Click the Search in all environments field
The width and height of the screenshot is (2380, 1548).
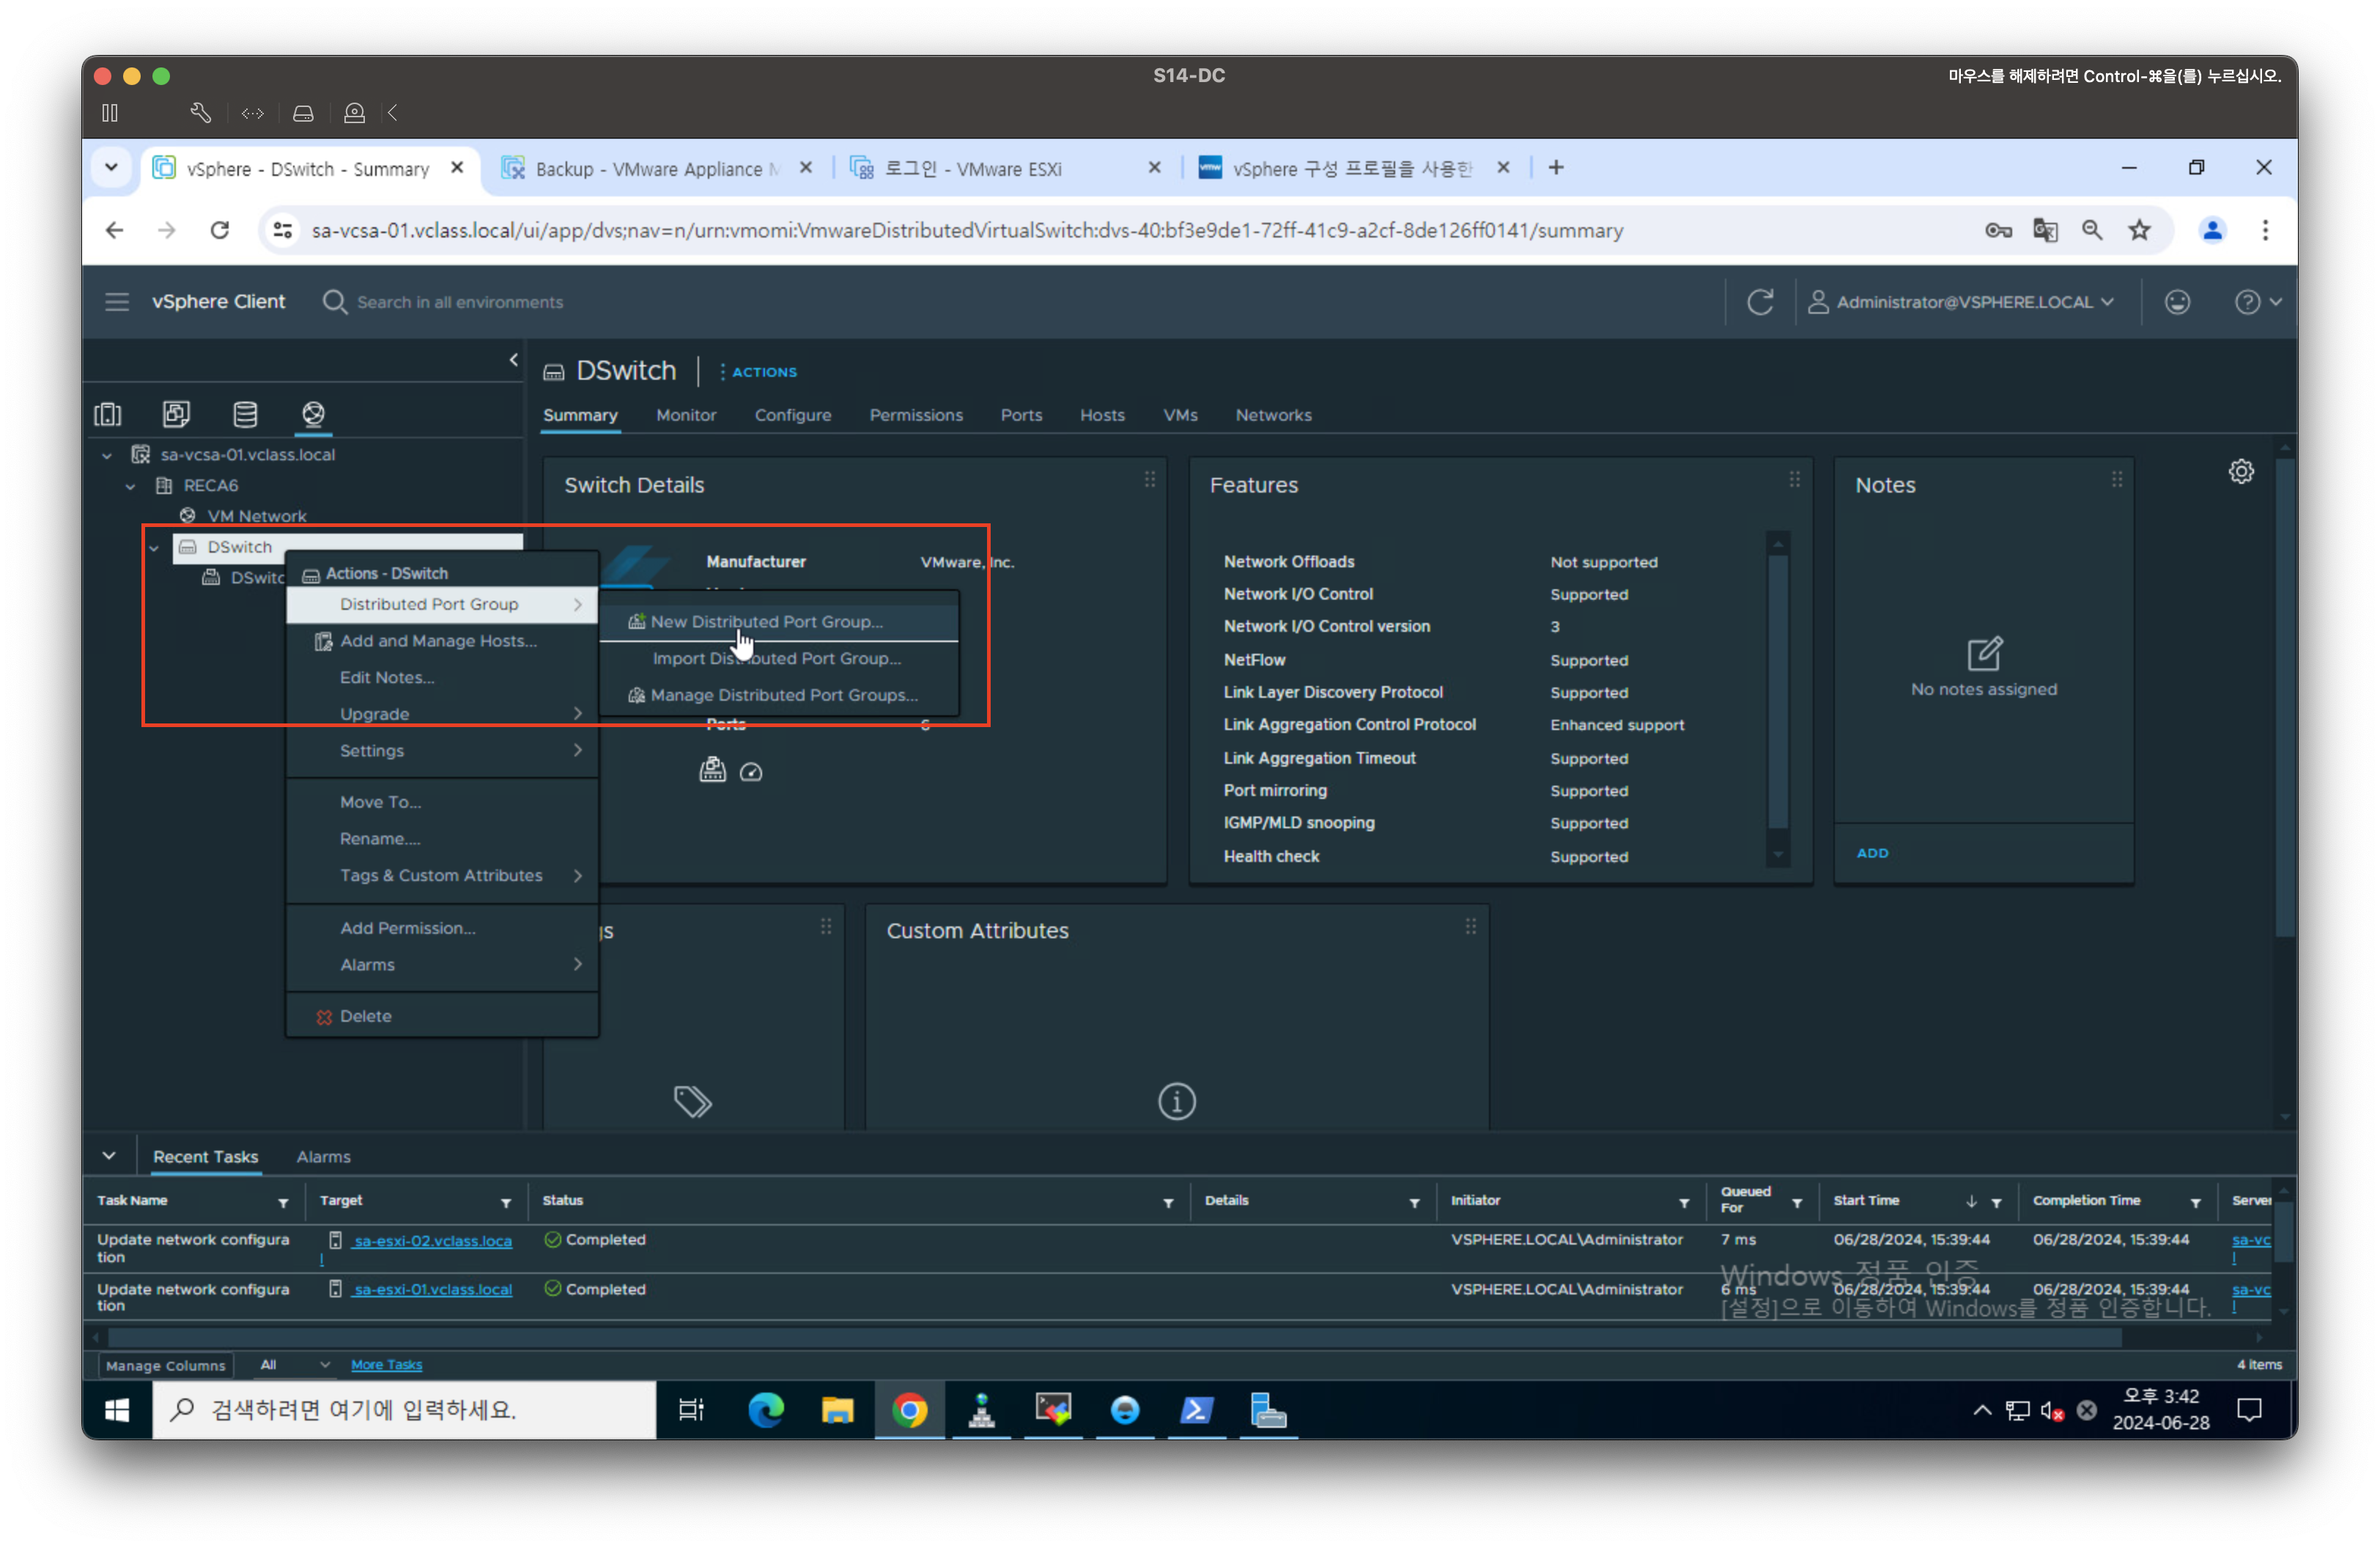pos(460,302)
